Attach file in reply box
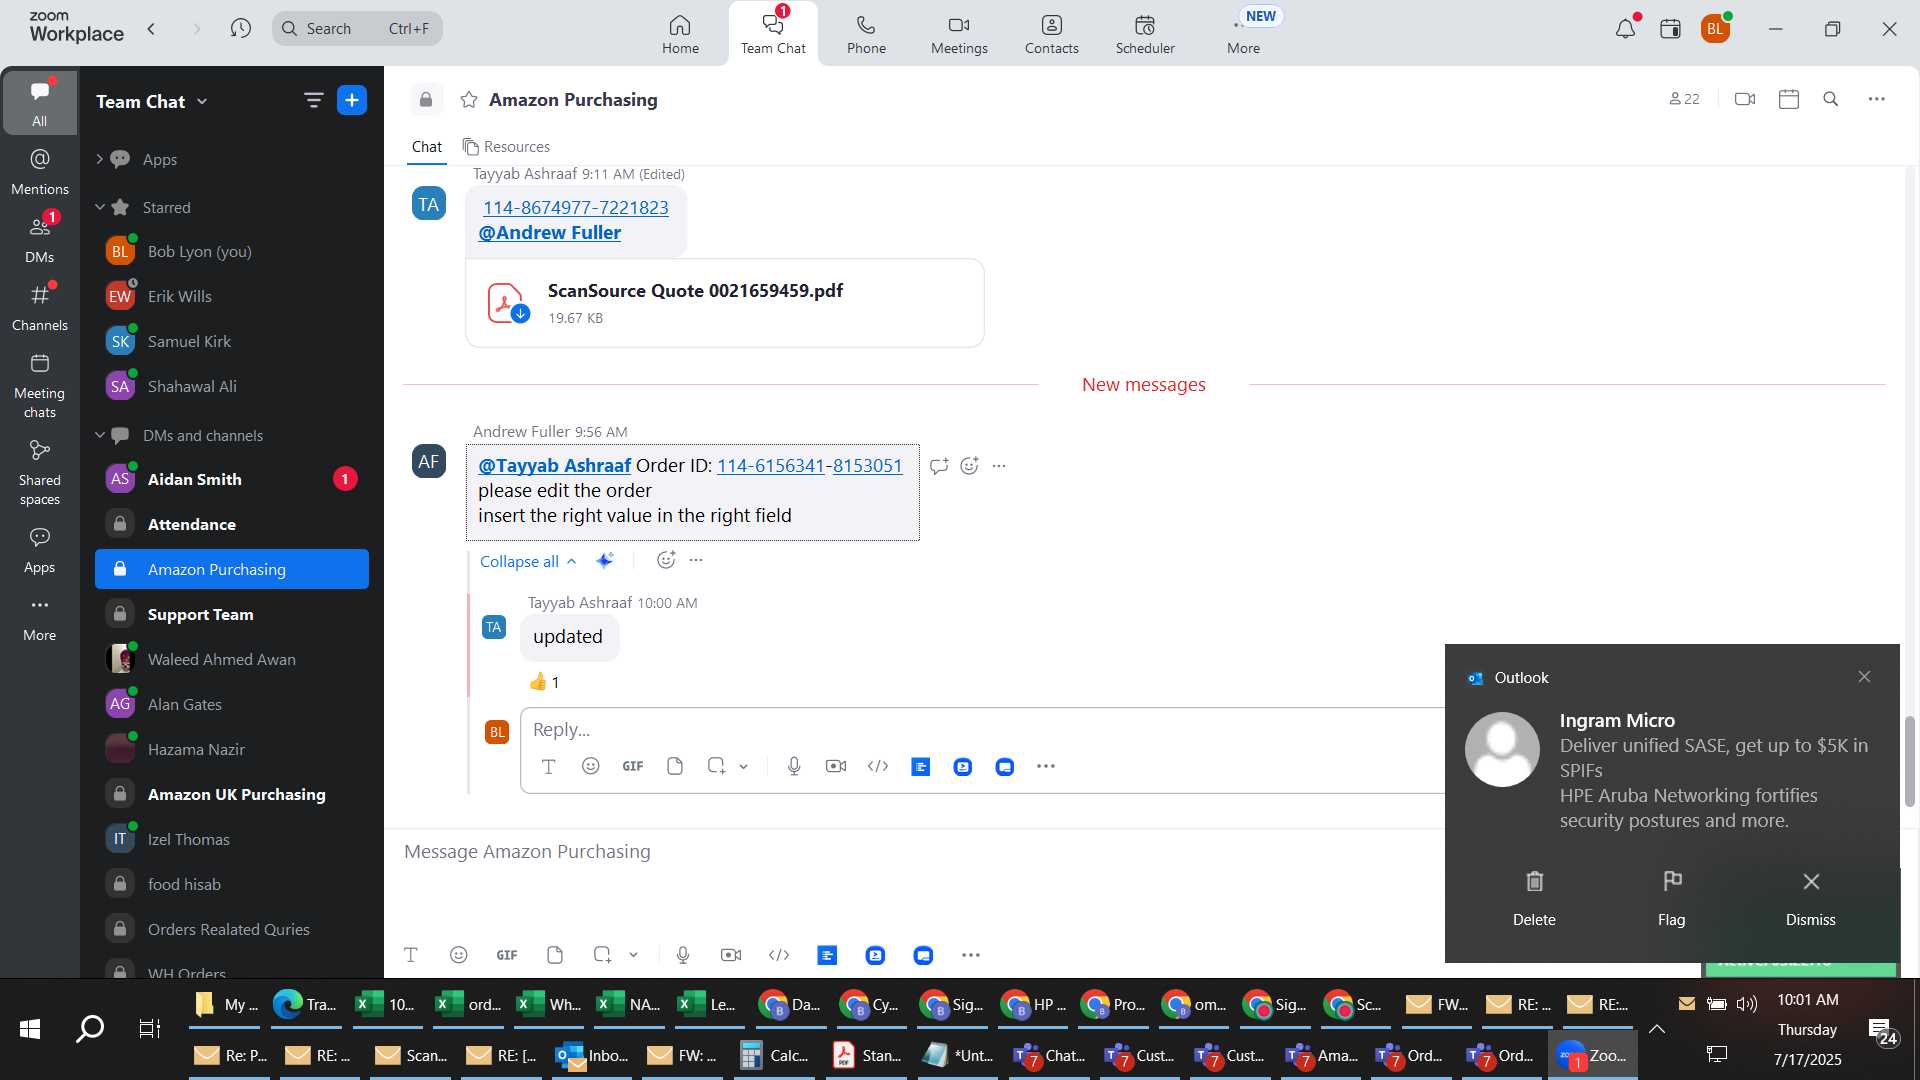This screenshot has width=1920, height=1080. 675,766
